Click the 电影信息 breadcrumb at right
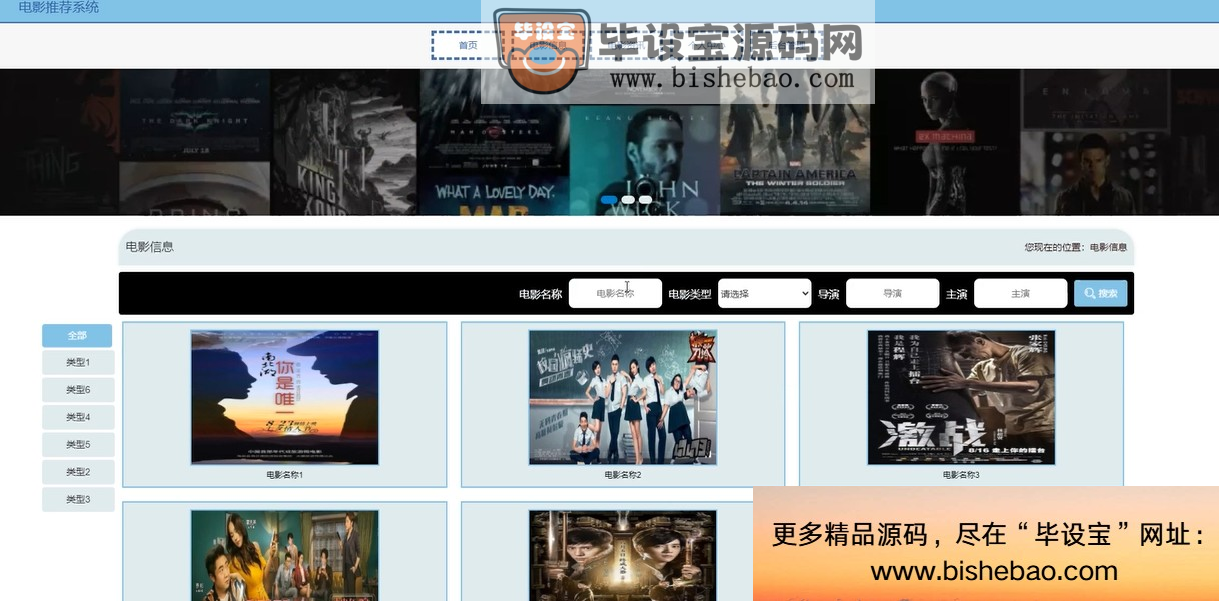Viewport: 1219px width, 601px height. pos(1108,247)
